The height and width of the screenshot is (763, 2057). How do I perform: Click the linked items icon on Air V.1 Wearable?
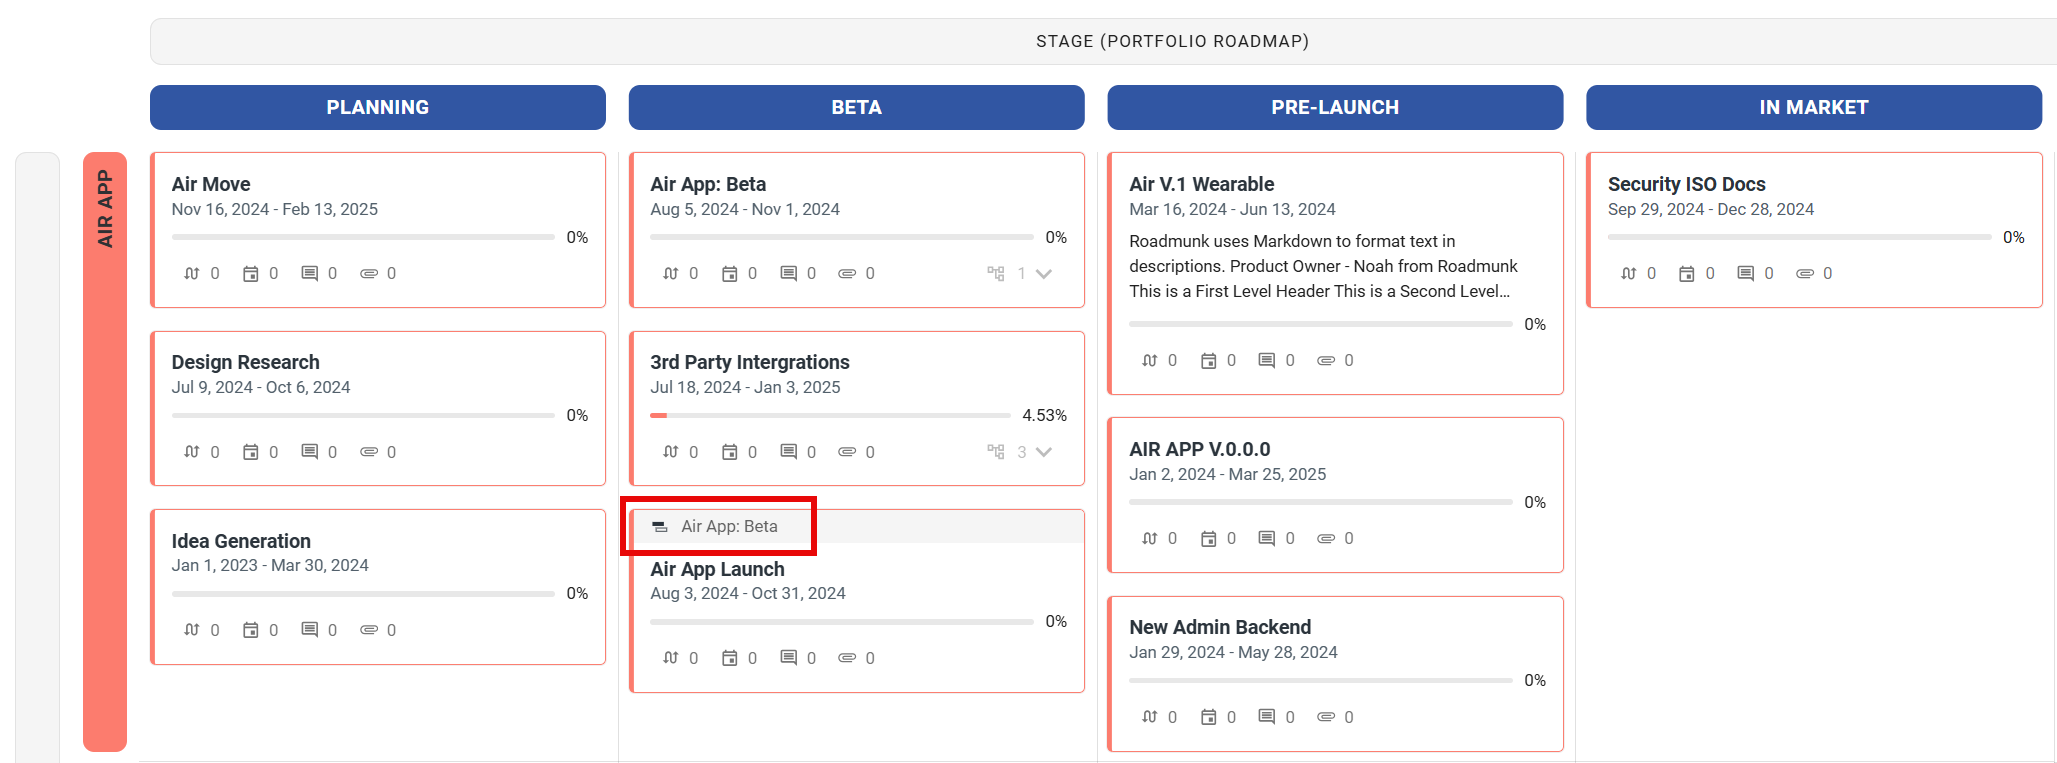coord(1150,360)
